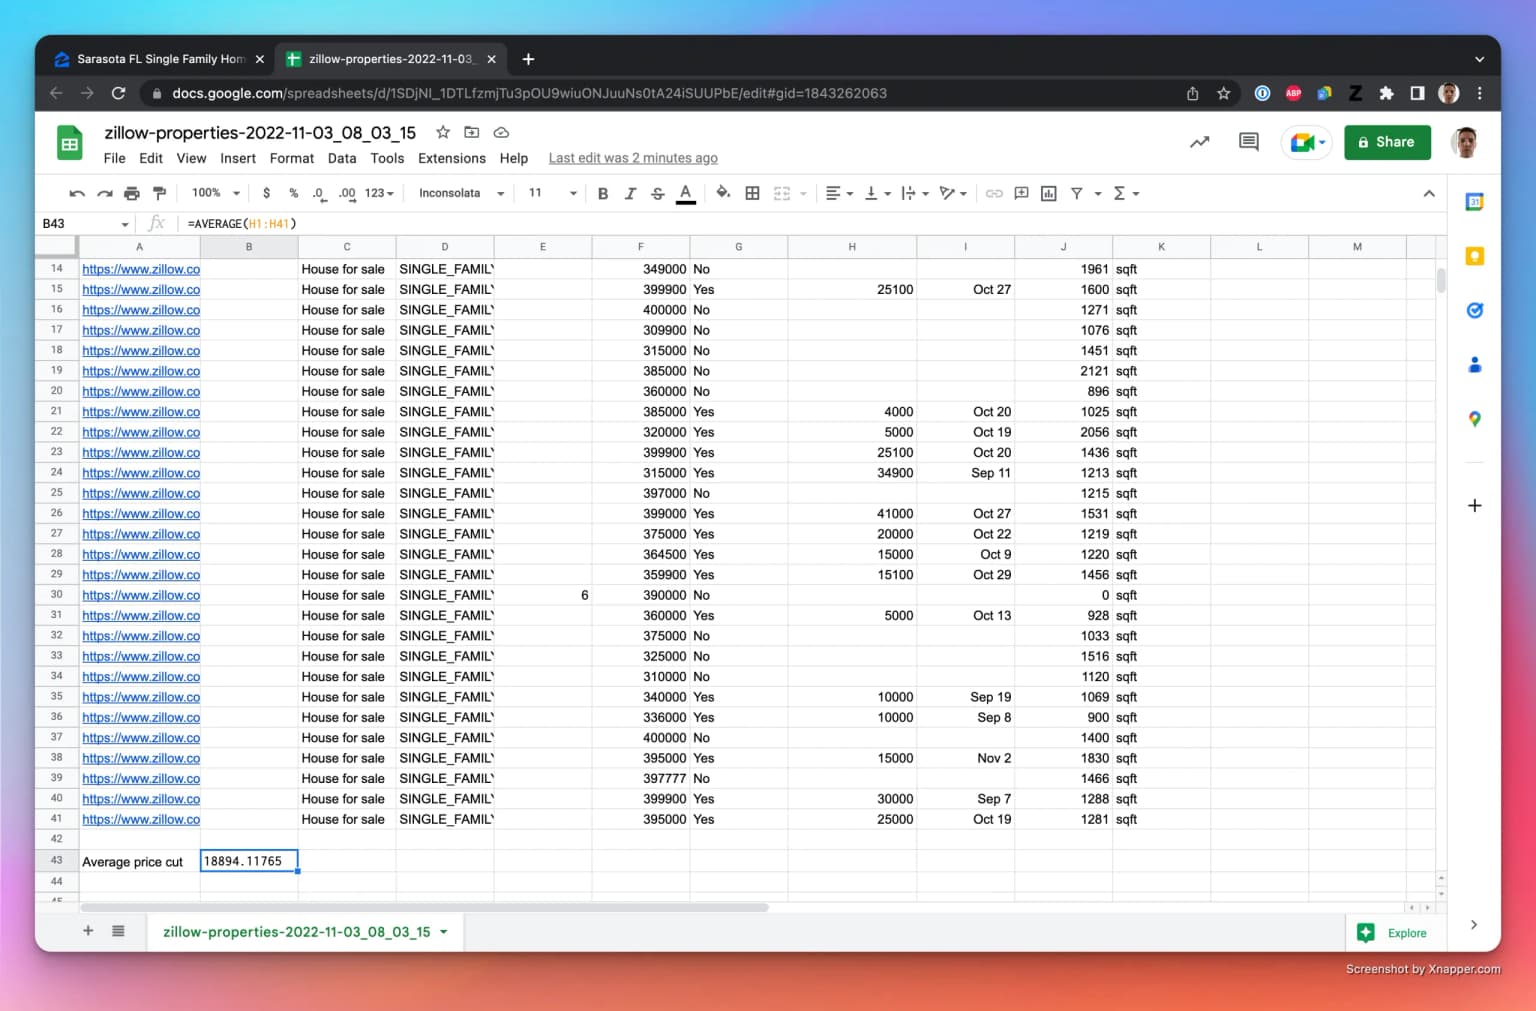Open the Inconsolata font dropdown
The width and height of the screenshot is (1536, 1011).
461,193
